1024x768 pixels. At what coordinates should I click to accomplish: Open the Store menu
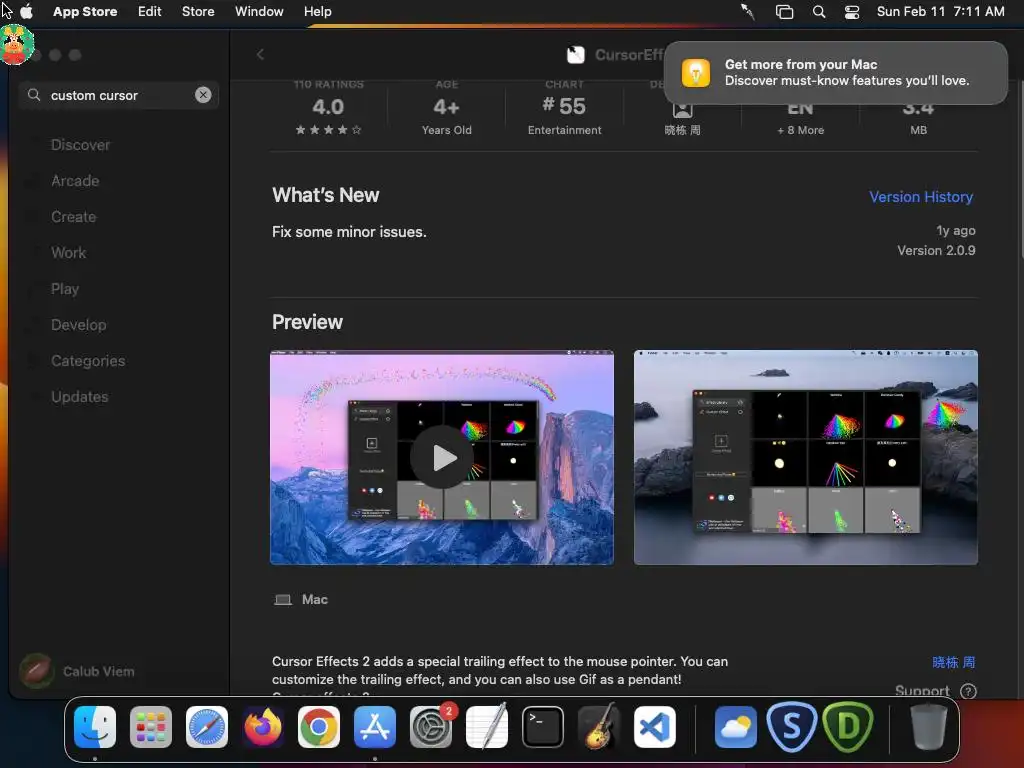coord(198,11)
